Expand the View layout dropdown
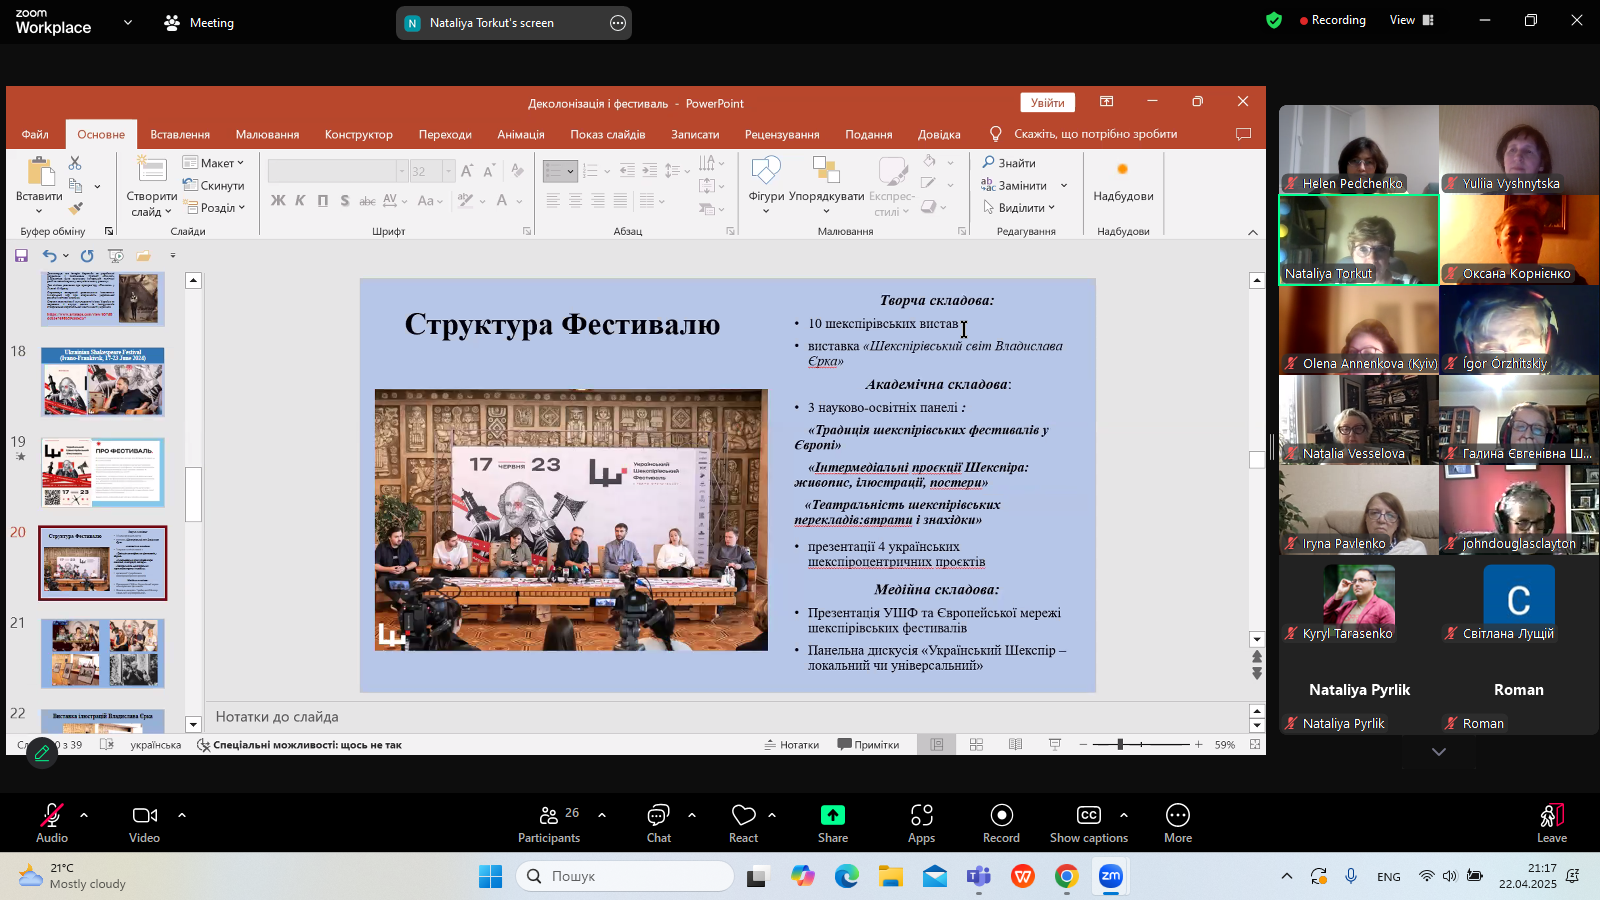 point(1411,20)
